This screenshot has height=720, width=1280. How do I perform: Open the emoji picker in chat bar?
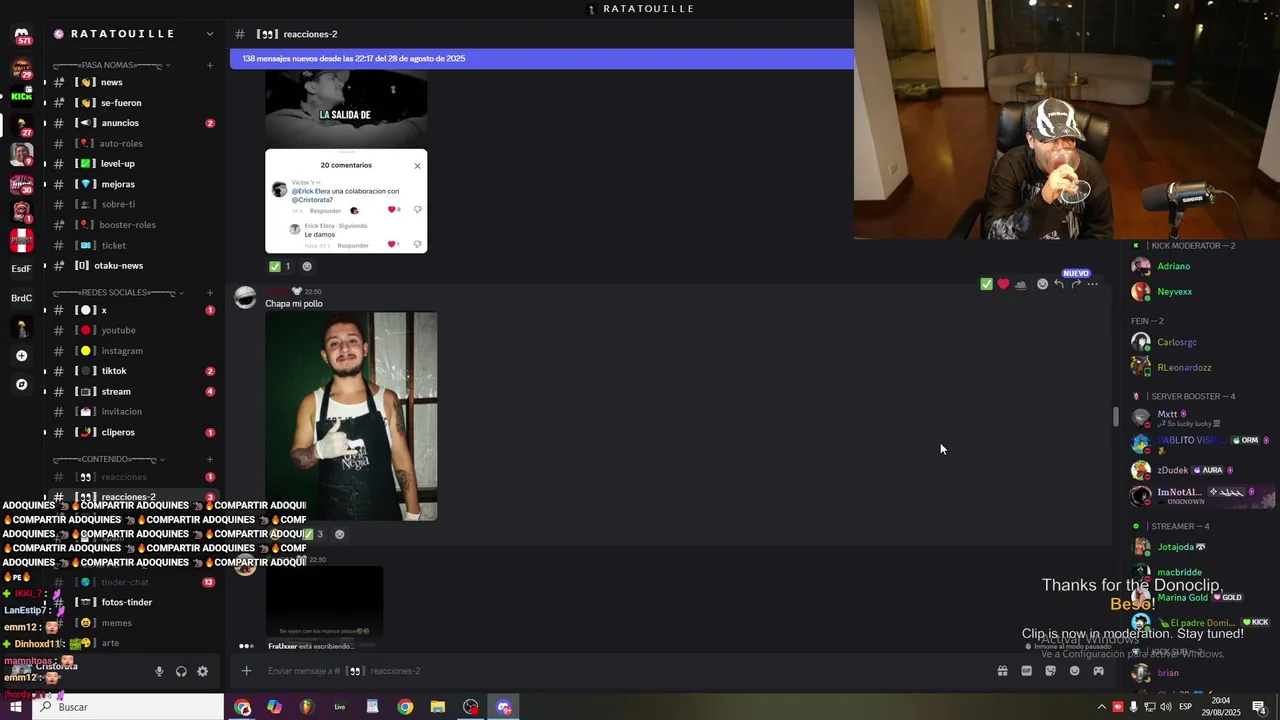tap(1075, 671)
